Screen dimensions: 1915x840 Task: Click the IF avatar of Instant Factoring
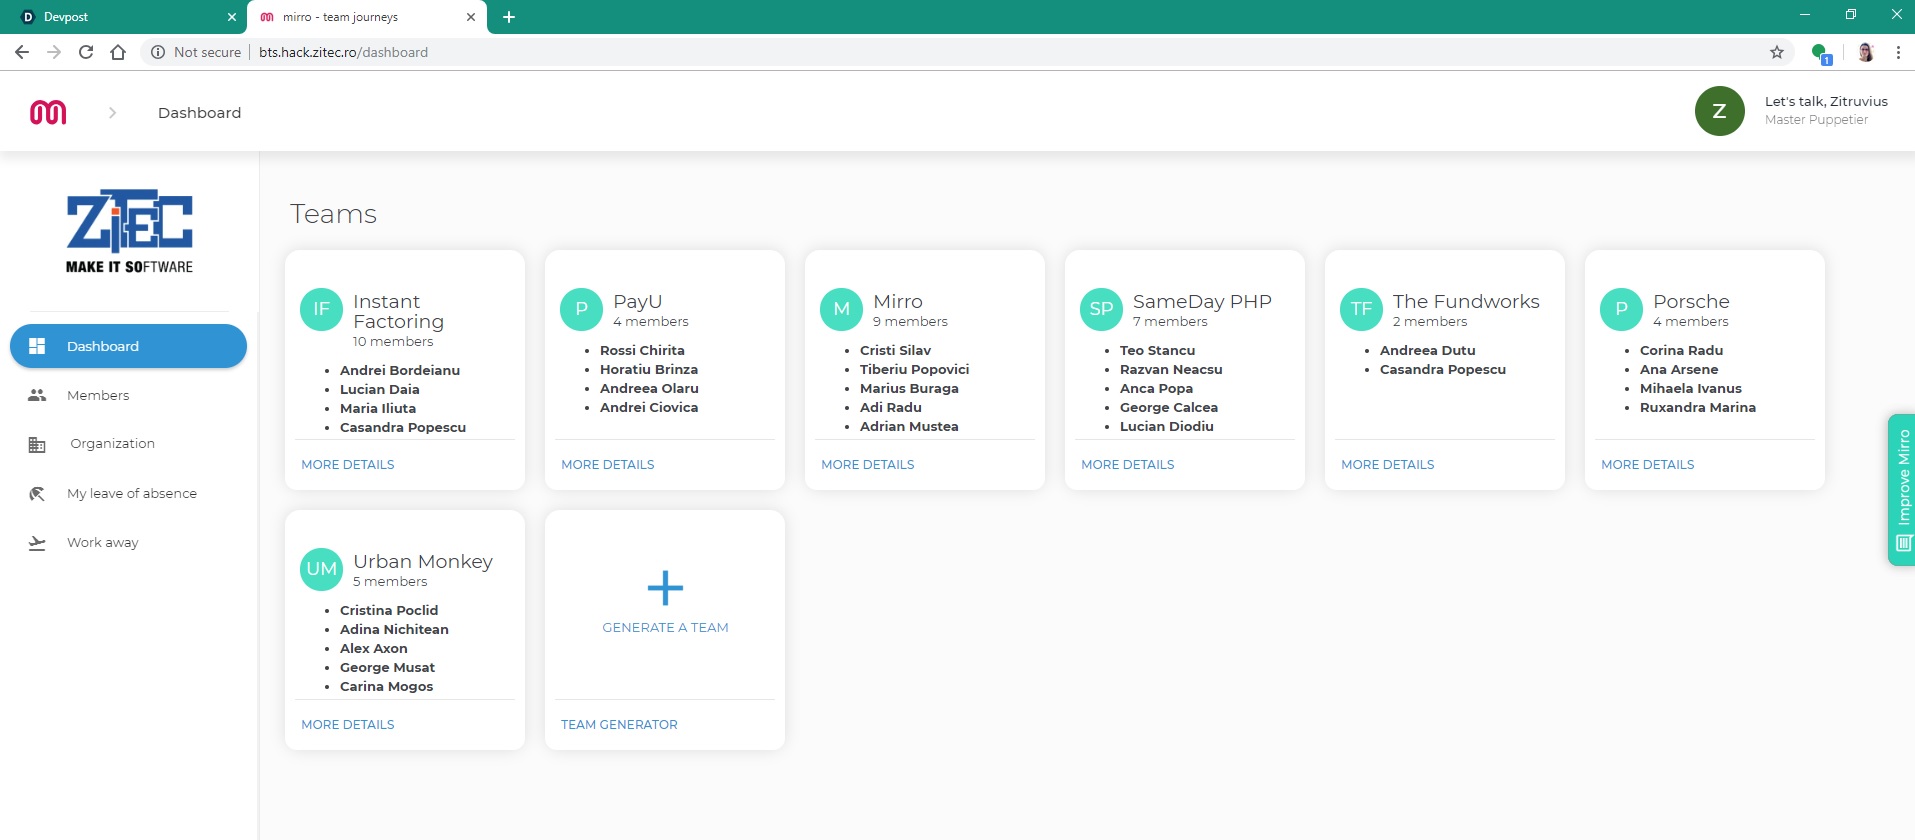pyautogui.click(x=321, y=309)
